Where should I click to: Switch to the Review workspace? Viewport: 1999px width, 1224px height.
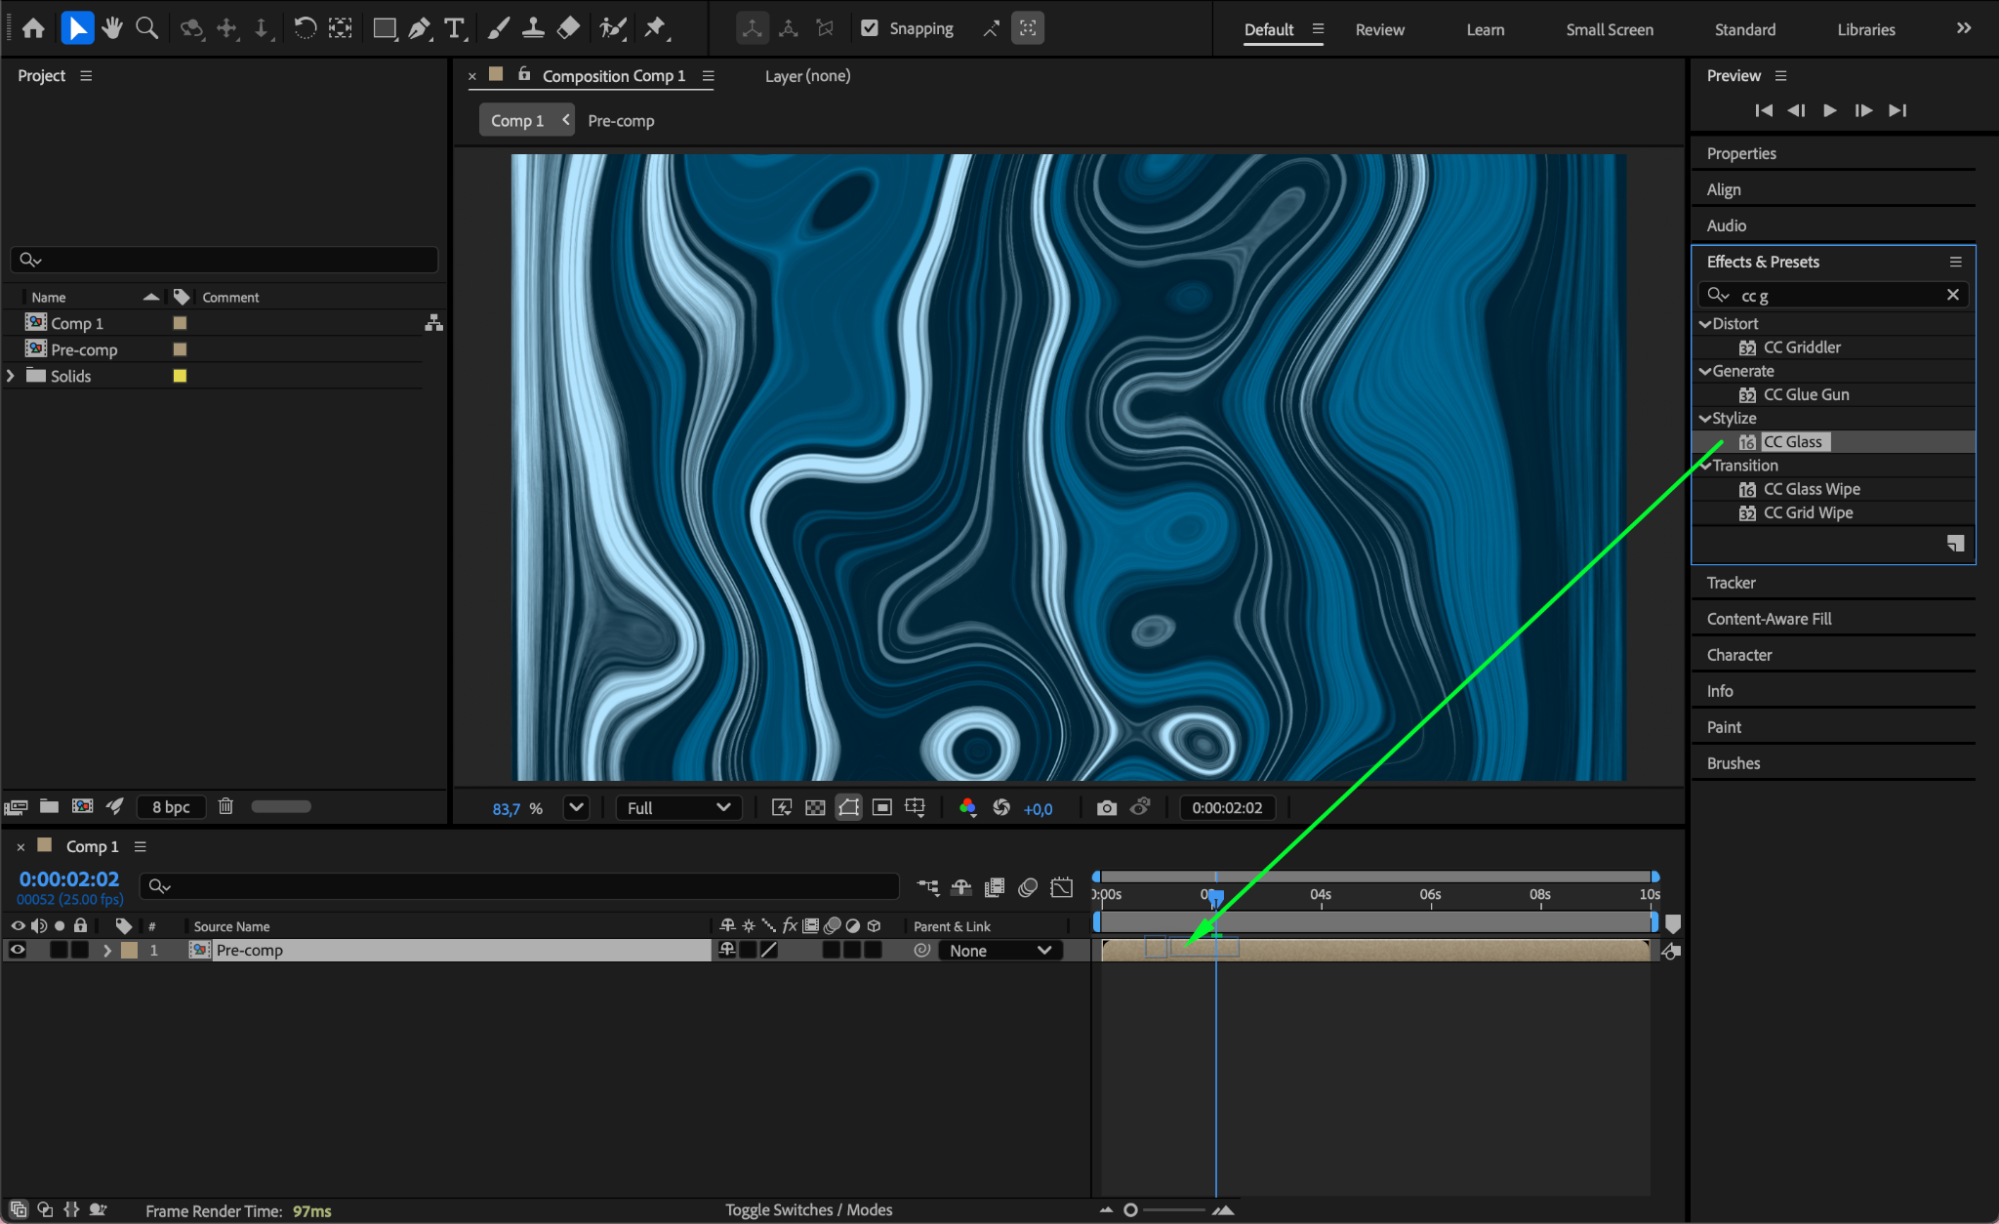click(x=1379, y=29)
